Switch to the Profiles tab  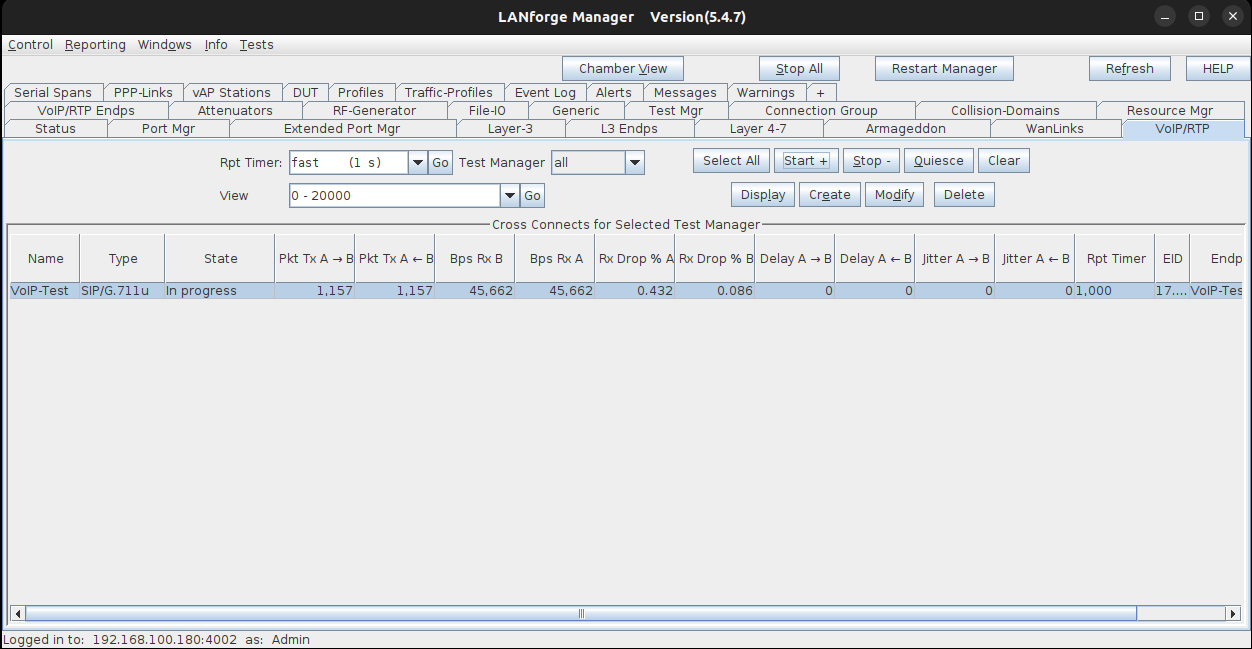(x=361, y=92)
